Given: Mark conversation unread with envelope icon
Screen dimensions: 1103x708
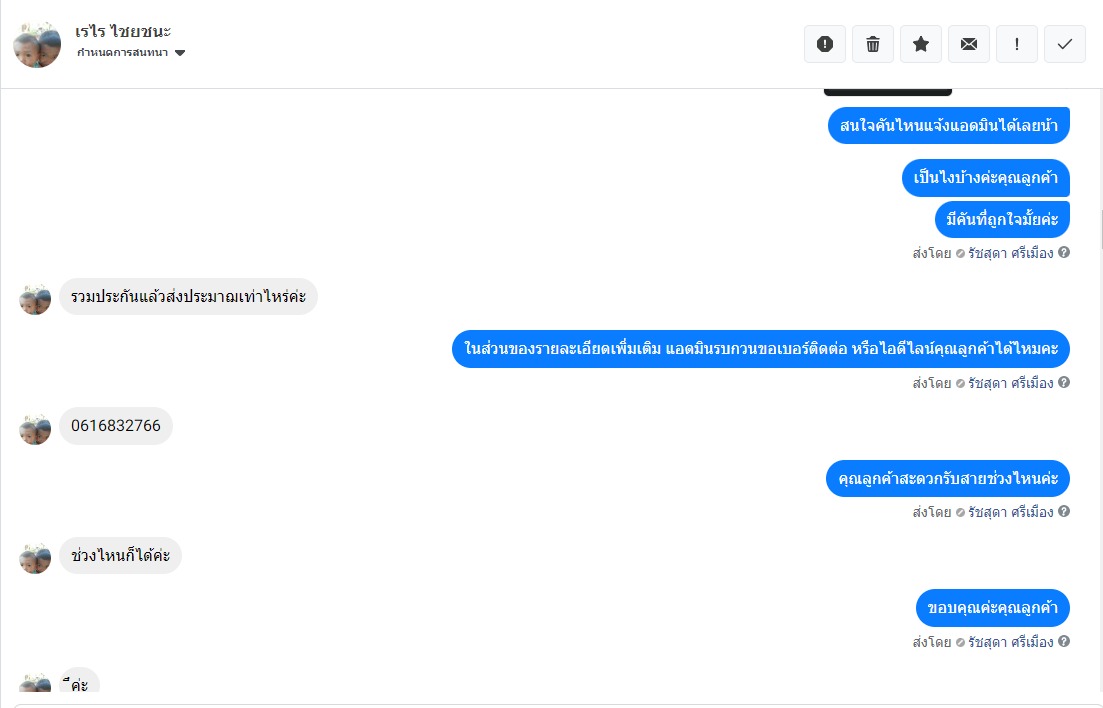Looking at the screenshot, I should point(969,44).
